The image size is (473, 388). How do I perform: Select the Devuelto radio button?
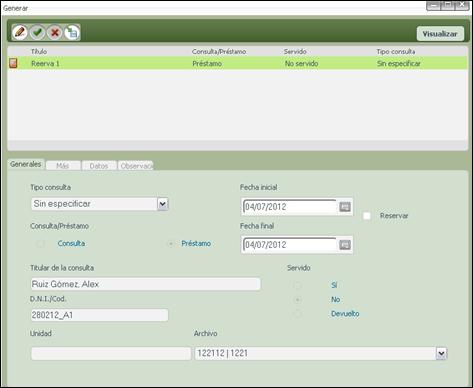(x=297, y=314)
